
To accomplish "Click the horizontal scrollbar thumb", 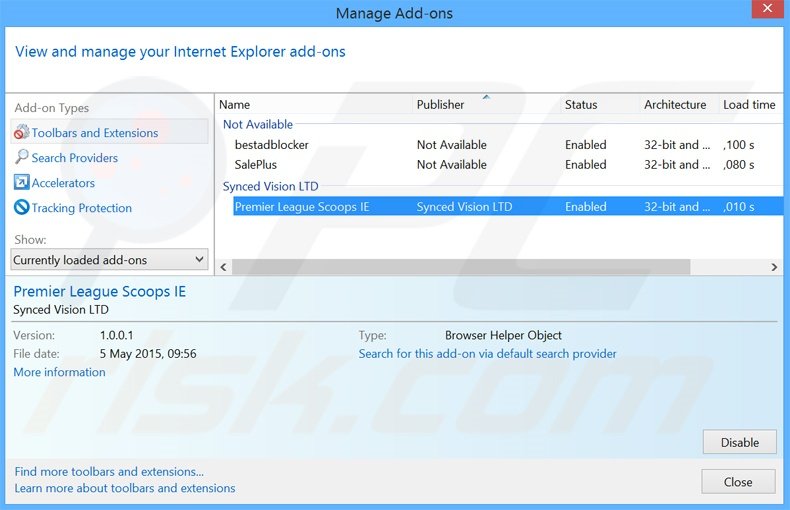I will [x=460, y=267].
